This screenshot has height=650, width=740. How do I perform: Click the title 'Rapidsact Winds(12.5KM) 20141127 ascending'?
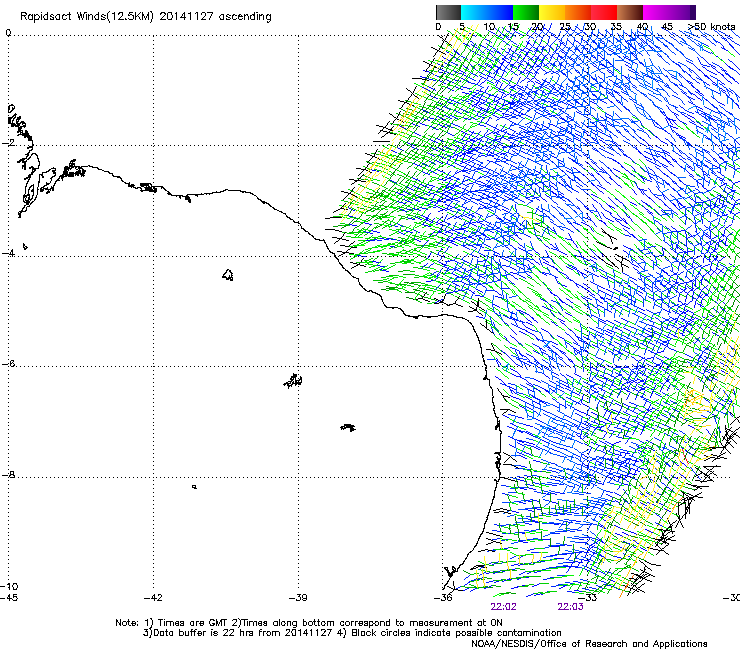pyautogui.click(x=146, y=17)
